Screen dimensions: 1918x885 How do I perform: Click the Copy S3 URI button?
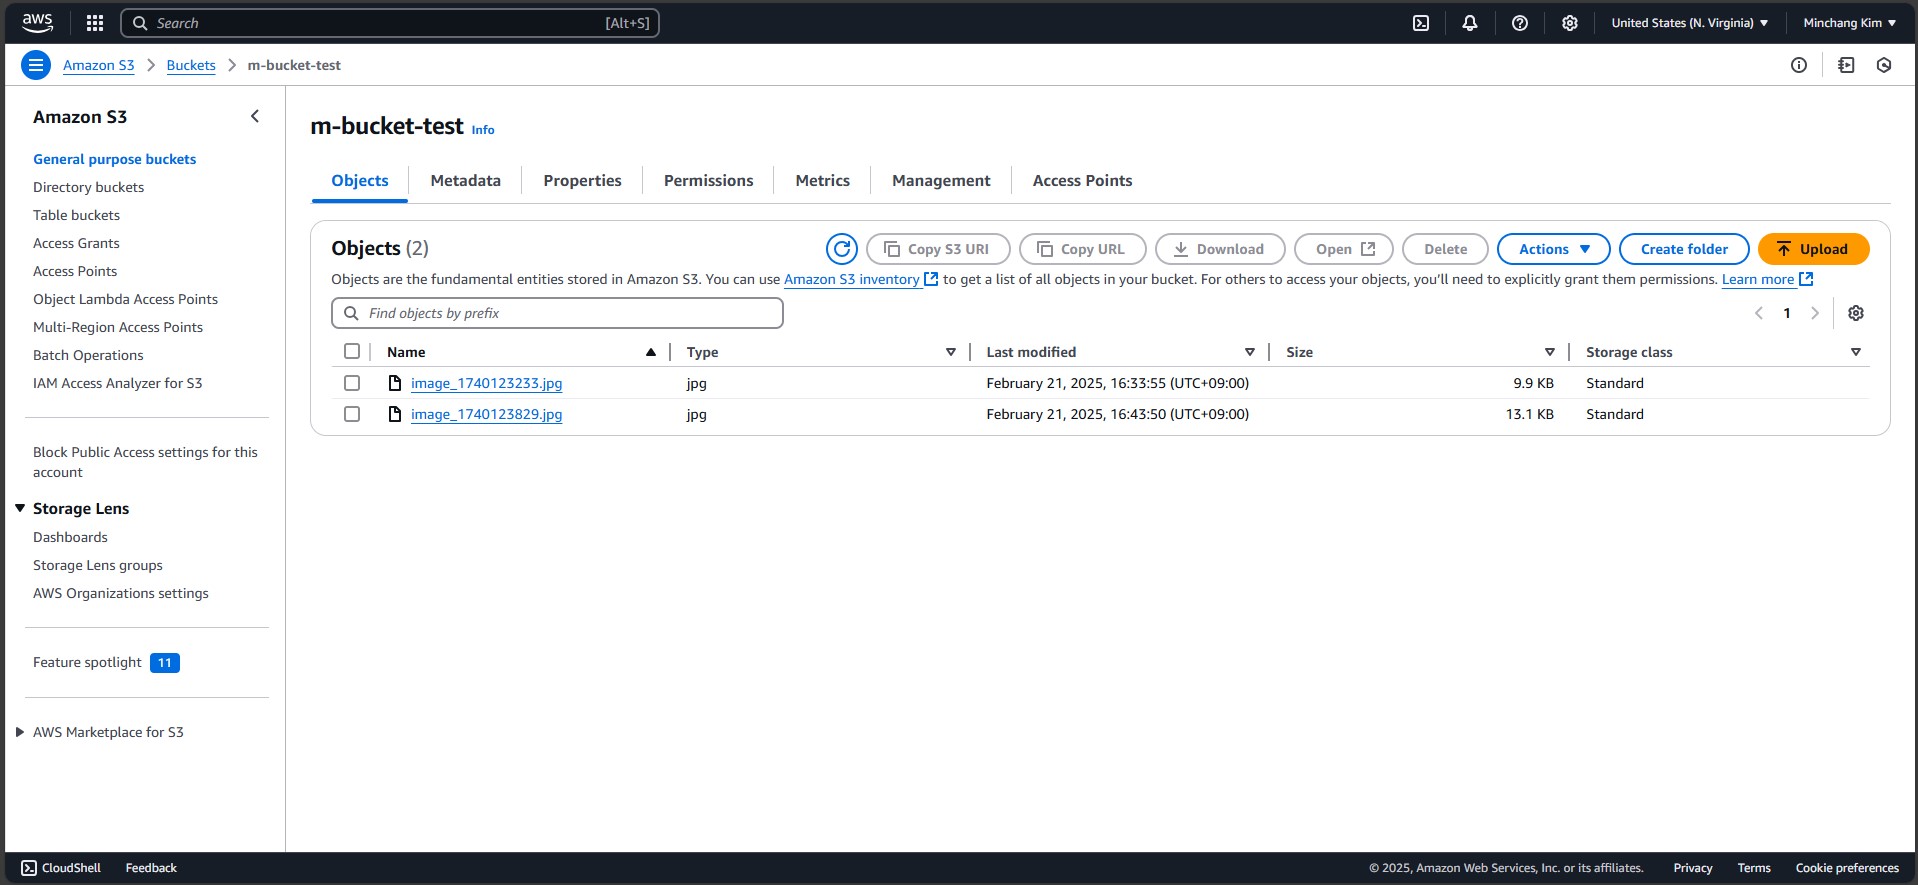pyautogui.click(x=938, y=249)
